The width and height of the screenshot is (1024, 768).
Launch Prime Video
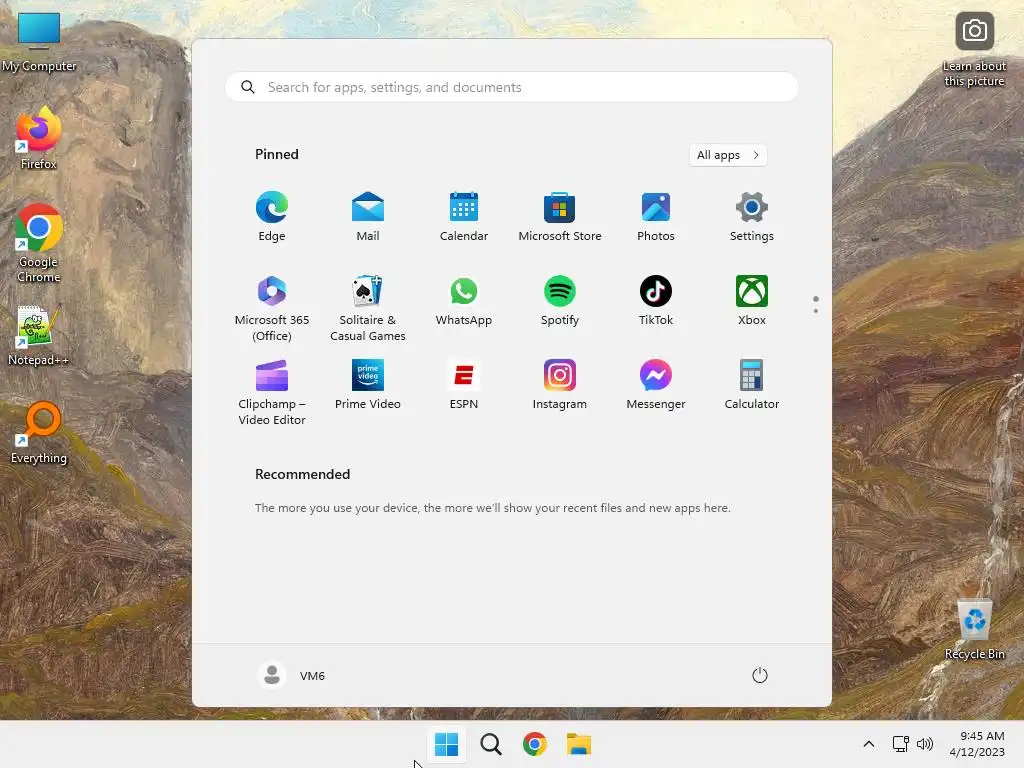pos(368,385)
